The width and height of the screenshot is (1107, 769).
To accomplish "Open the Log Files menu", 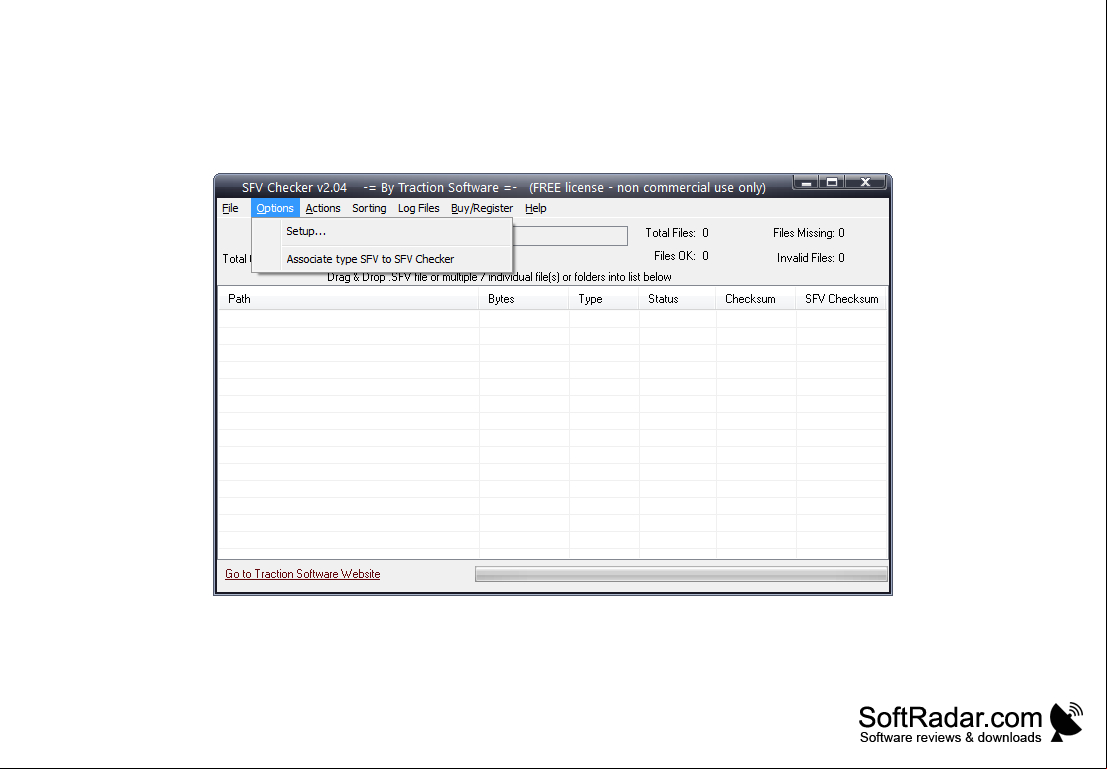I will pyautogui.click(x=419, y=208).
